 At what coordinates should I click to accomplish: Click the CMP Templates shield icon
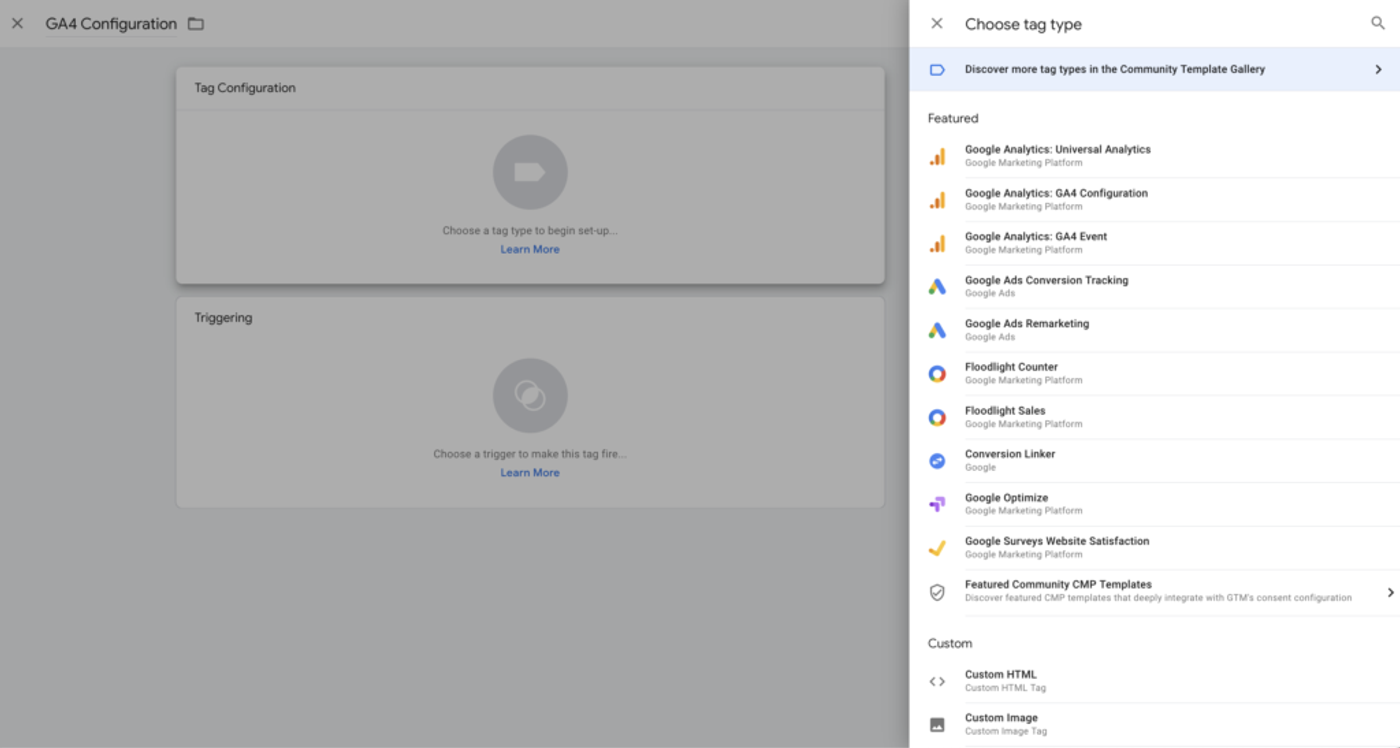coord(937,592)
